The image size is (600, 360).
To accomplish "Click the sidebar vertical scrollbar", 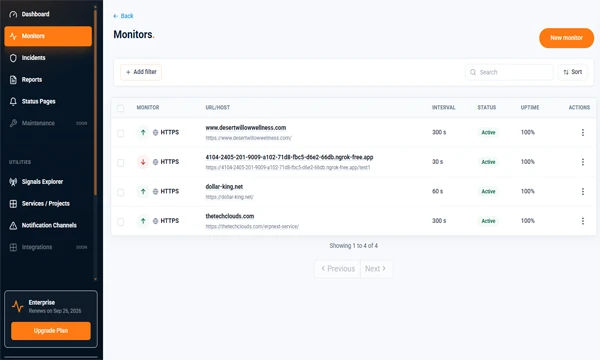I will 95,103.
